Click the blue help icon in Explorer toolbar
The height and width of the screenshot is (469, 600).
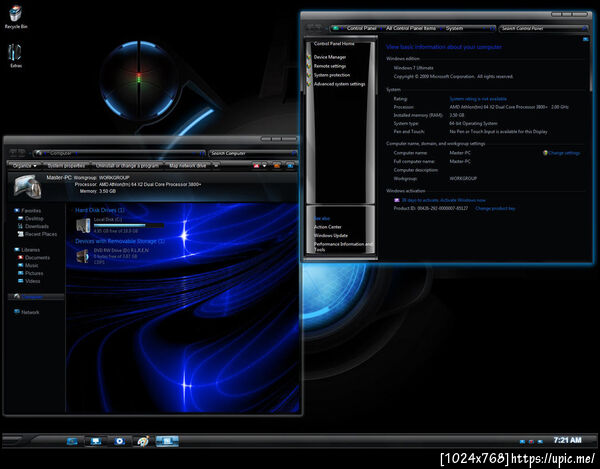(x=290, y=166)
